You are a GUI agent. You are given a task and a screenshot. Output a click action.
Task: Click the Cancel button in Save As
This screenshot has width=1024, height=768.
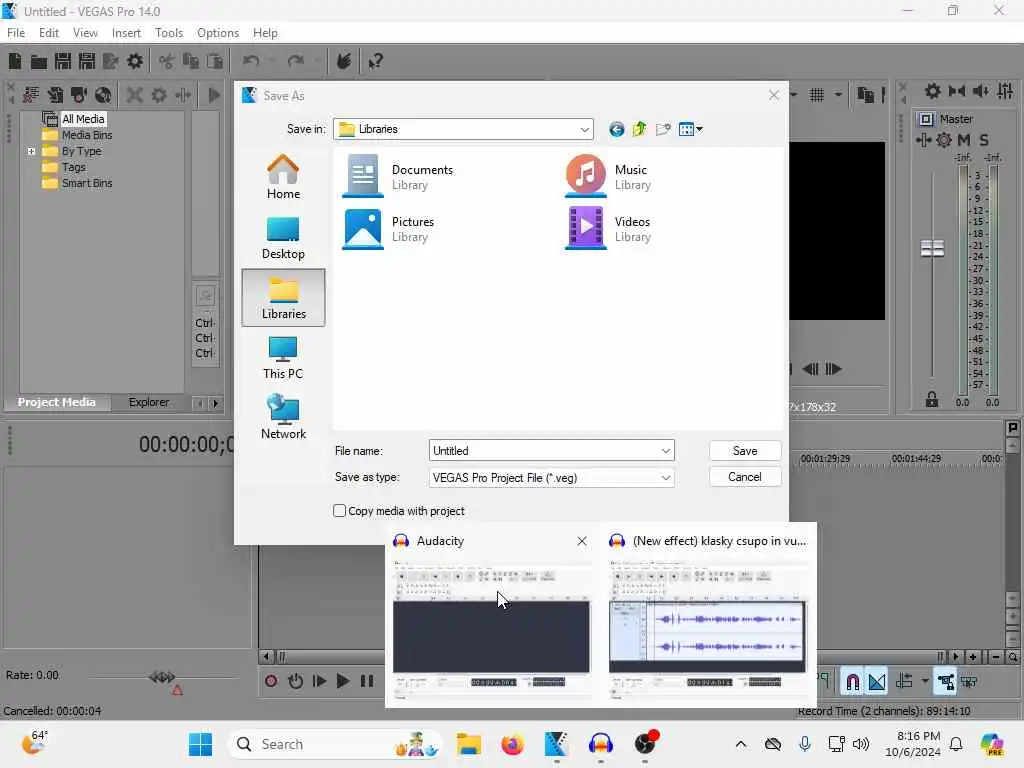pyautogui.click(x=745, y=477)
